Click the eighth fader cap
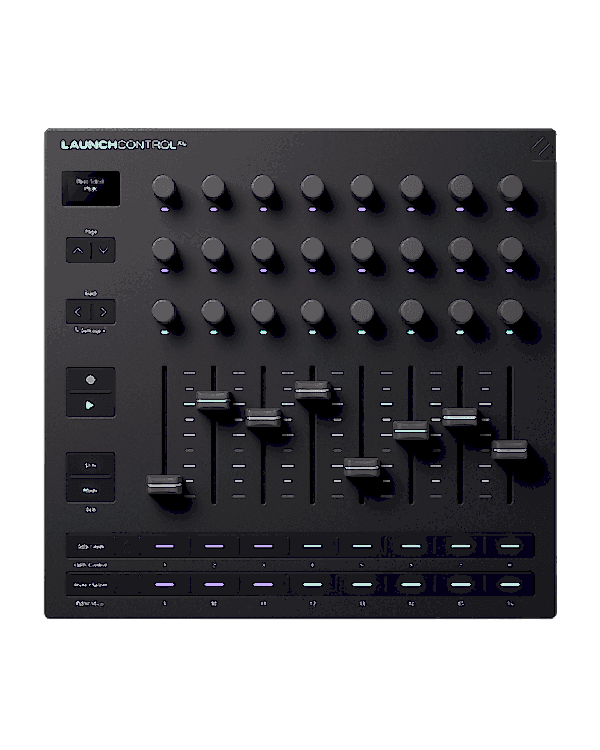Screen dimensions: 600x750 coord(510,450)
